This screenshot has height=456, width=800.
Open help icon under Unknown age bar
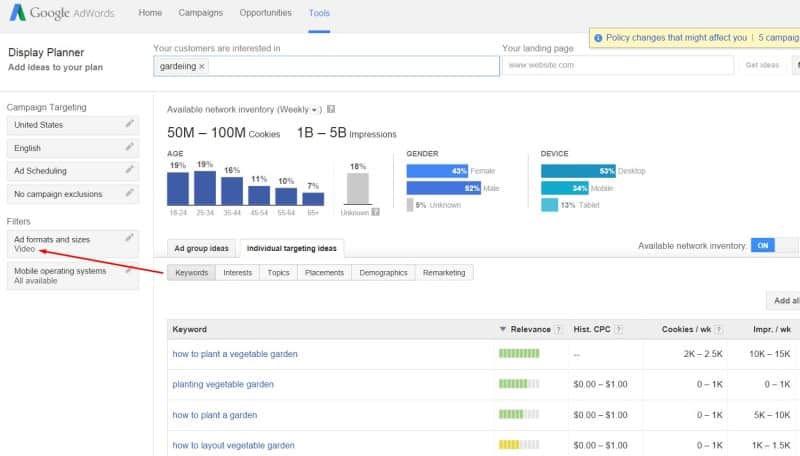[376, 212]
